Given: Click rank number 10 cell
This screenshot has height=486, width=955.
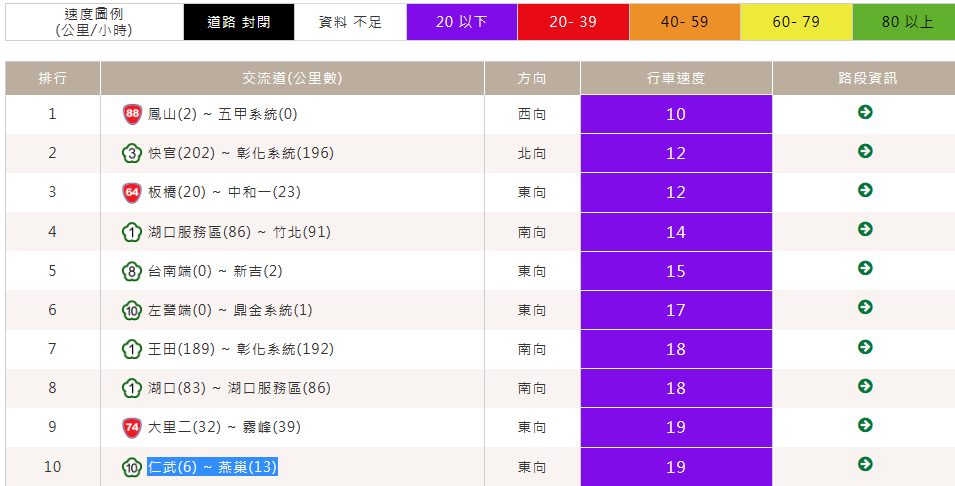Looking at the screenshot, I should tap(52, 467).
